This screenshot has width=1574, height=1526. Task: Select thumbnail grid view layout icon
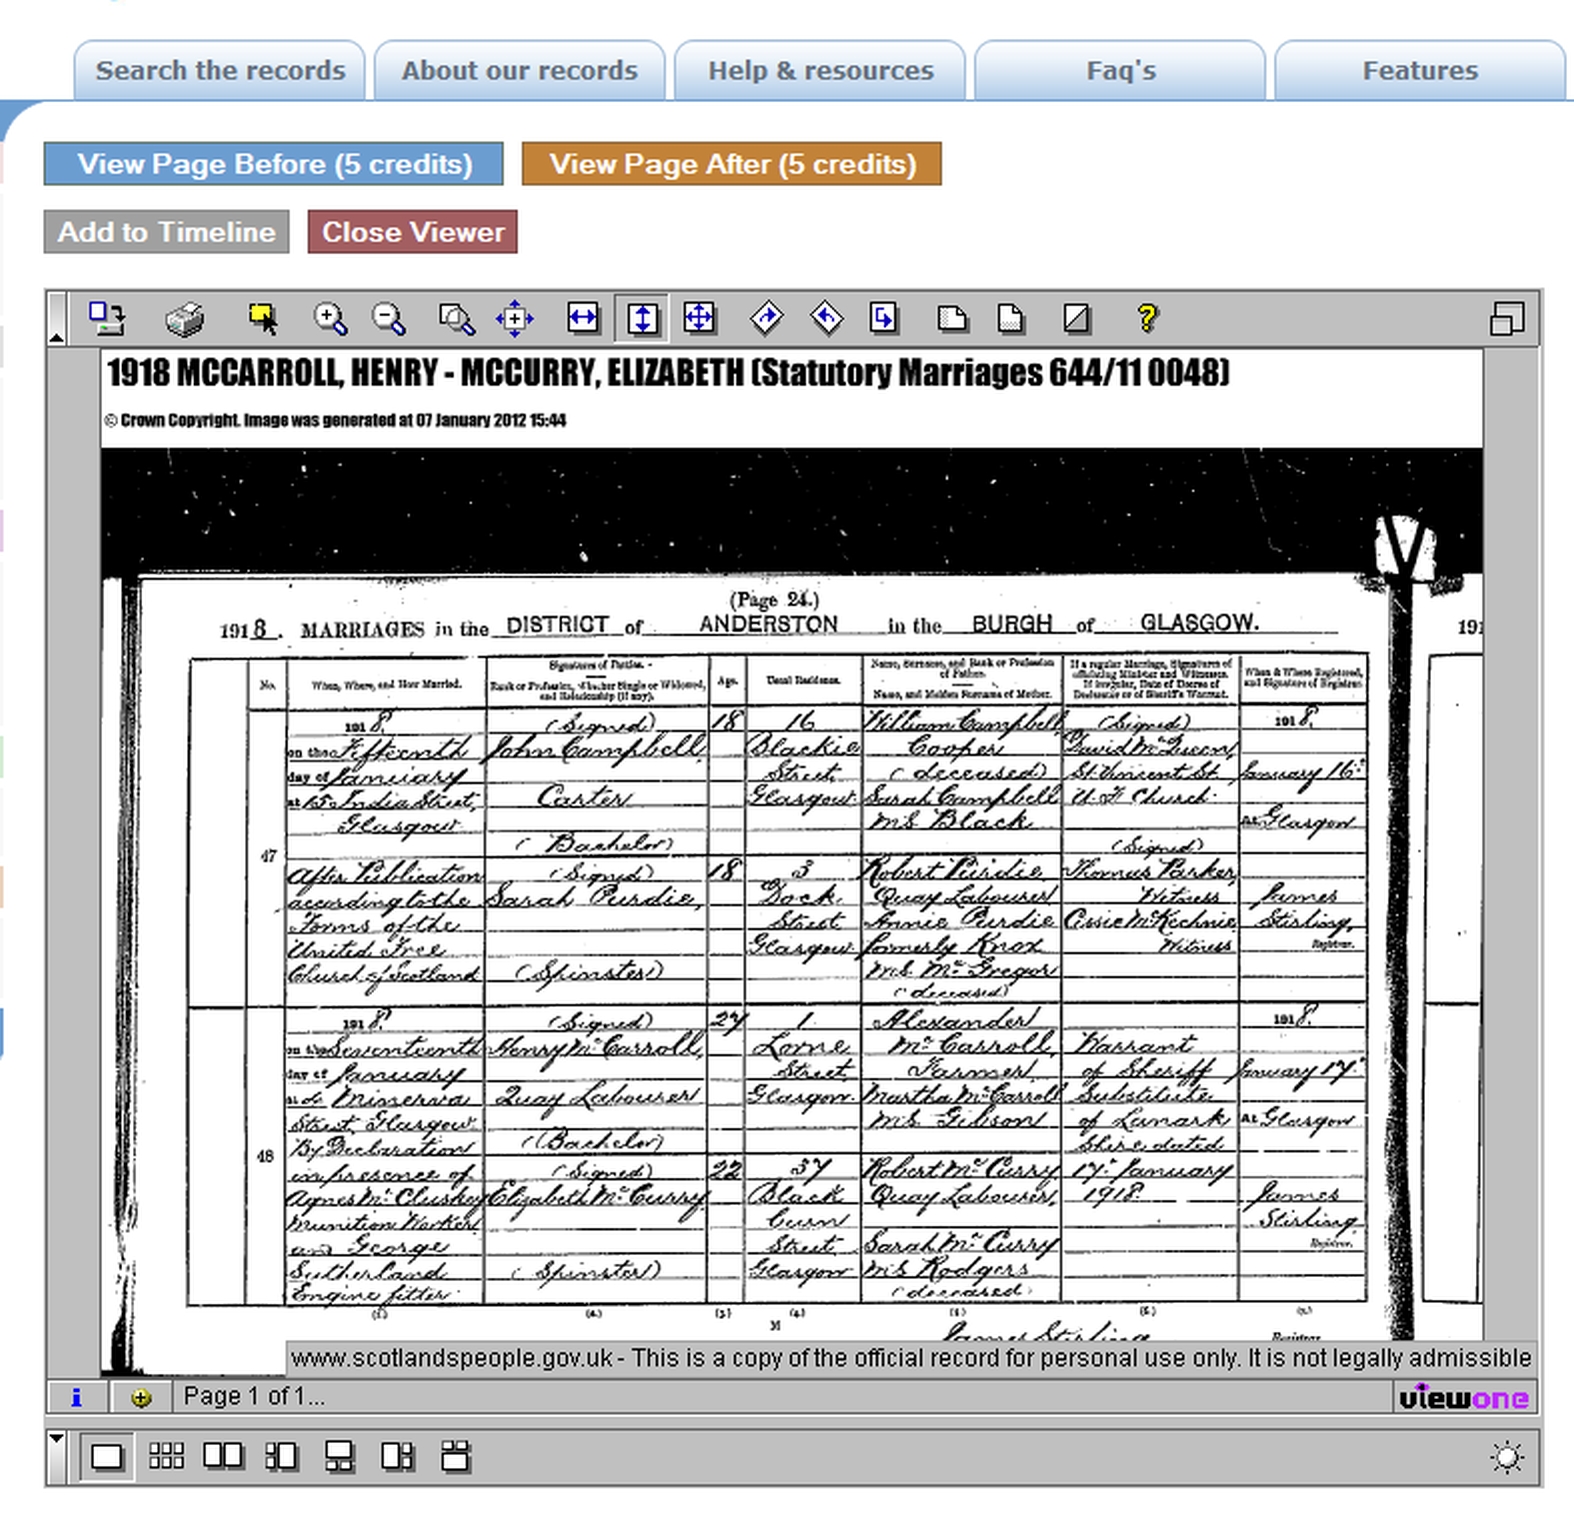coord(166,1457)
